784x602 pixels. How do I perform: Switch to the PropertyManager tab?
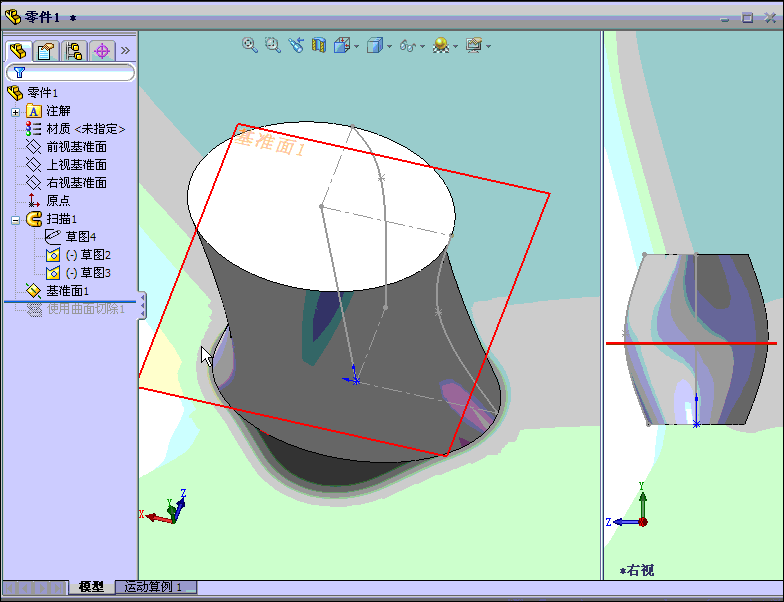(46, 51)
